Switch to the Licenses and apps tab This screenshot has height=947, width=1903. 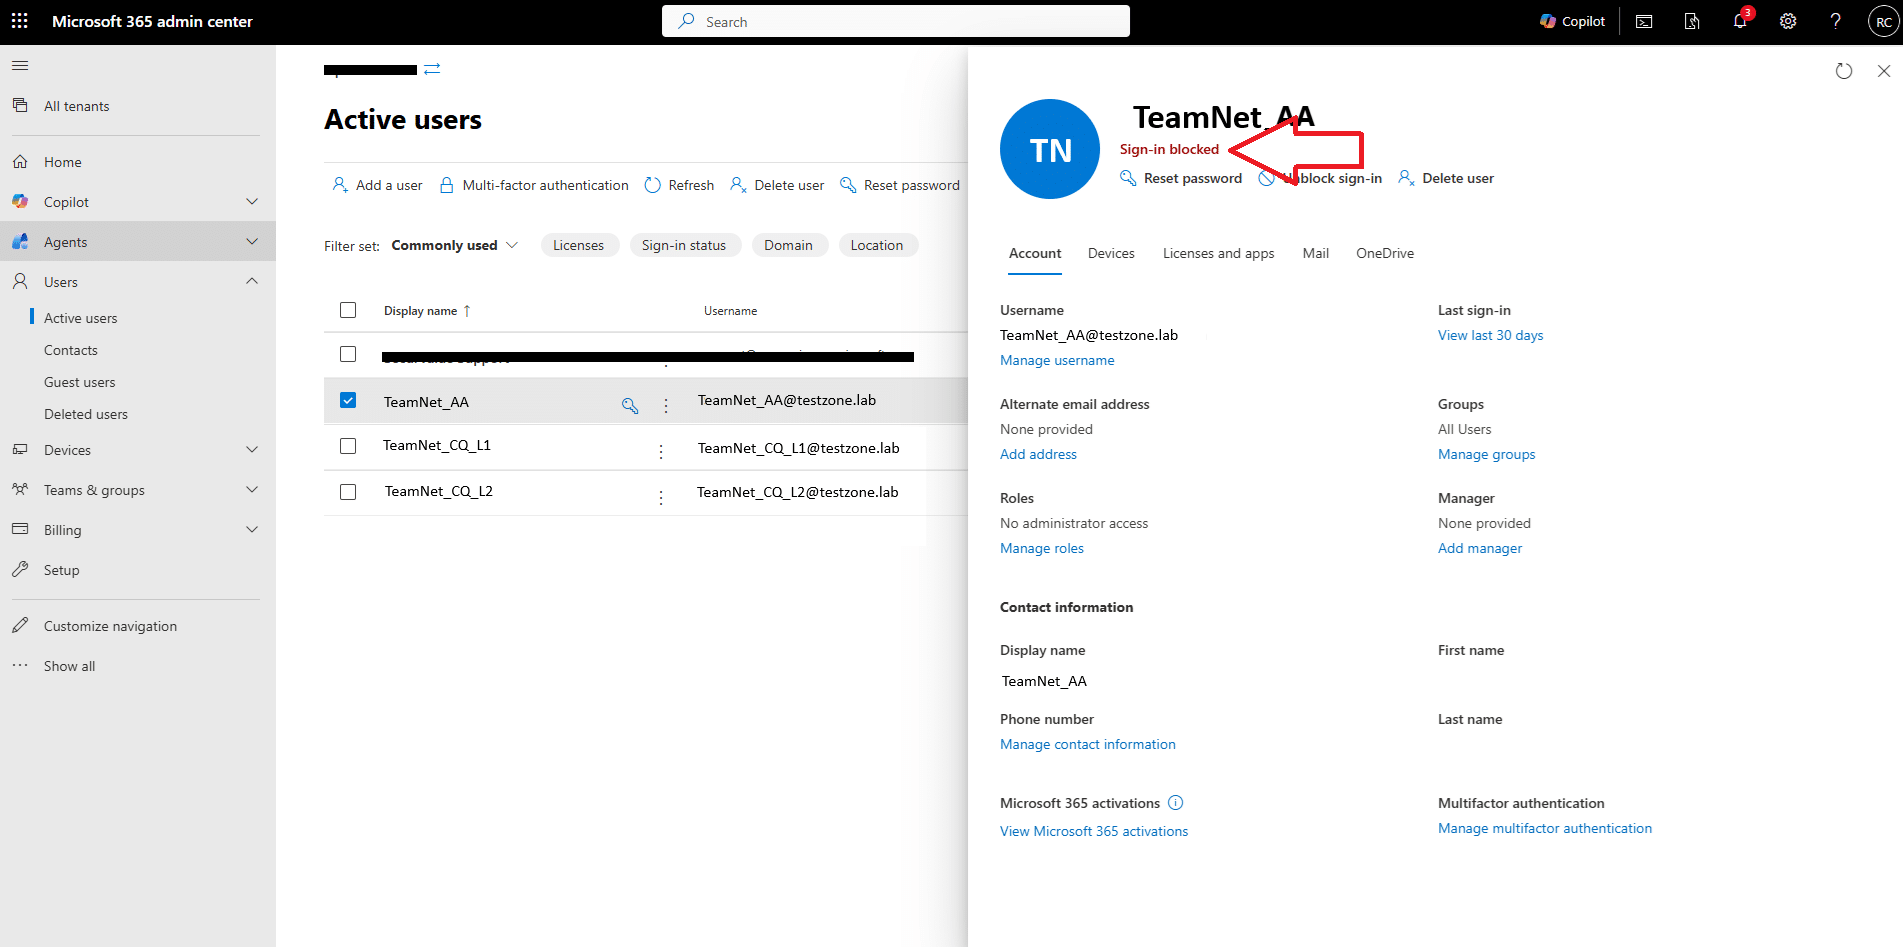[1218, 253]
